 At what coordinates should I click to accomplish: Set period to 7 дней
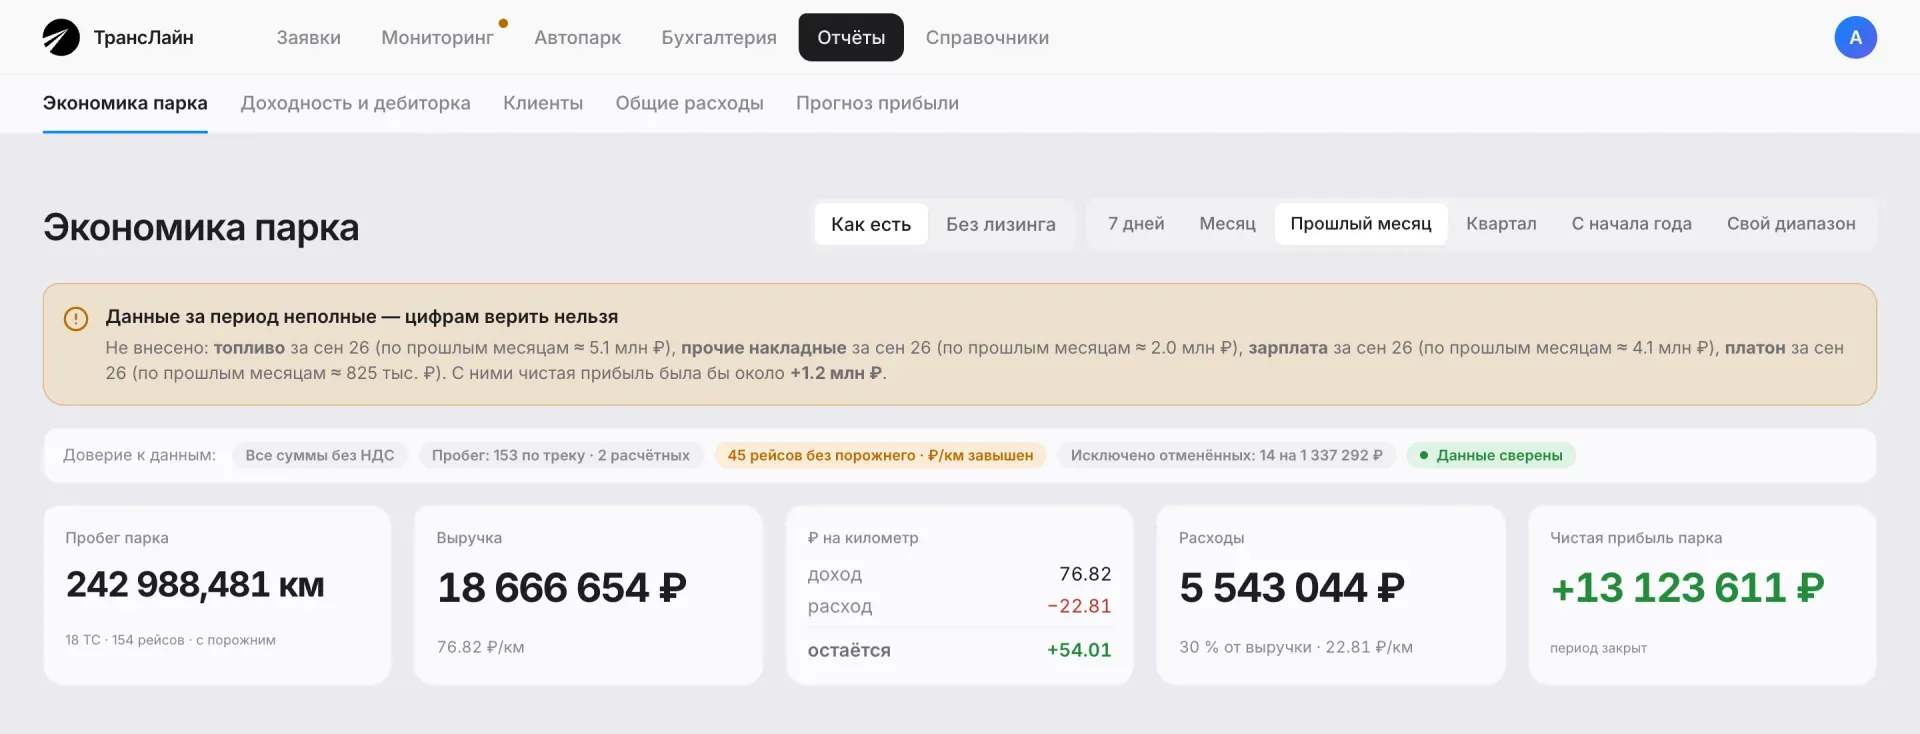click(1136, 224)
